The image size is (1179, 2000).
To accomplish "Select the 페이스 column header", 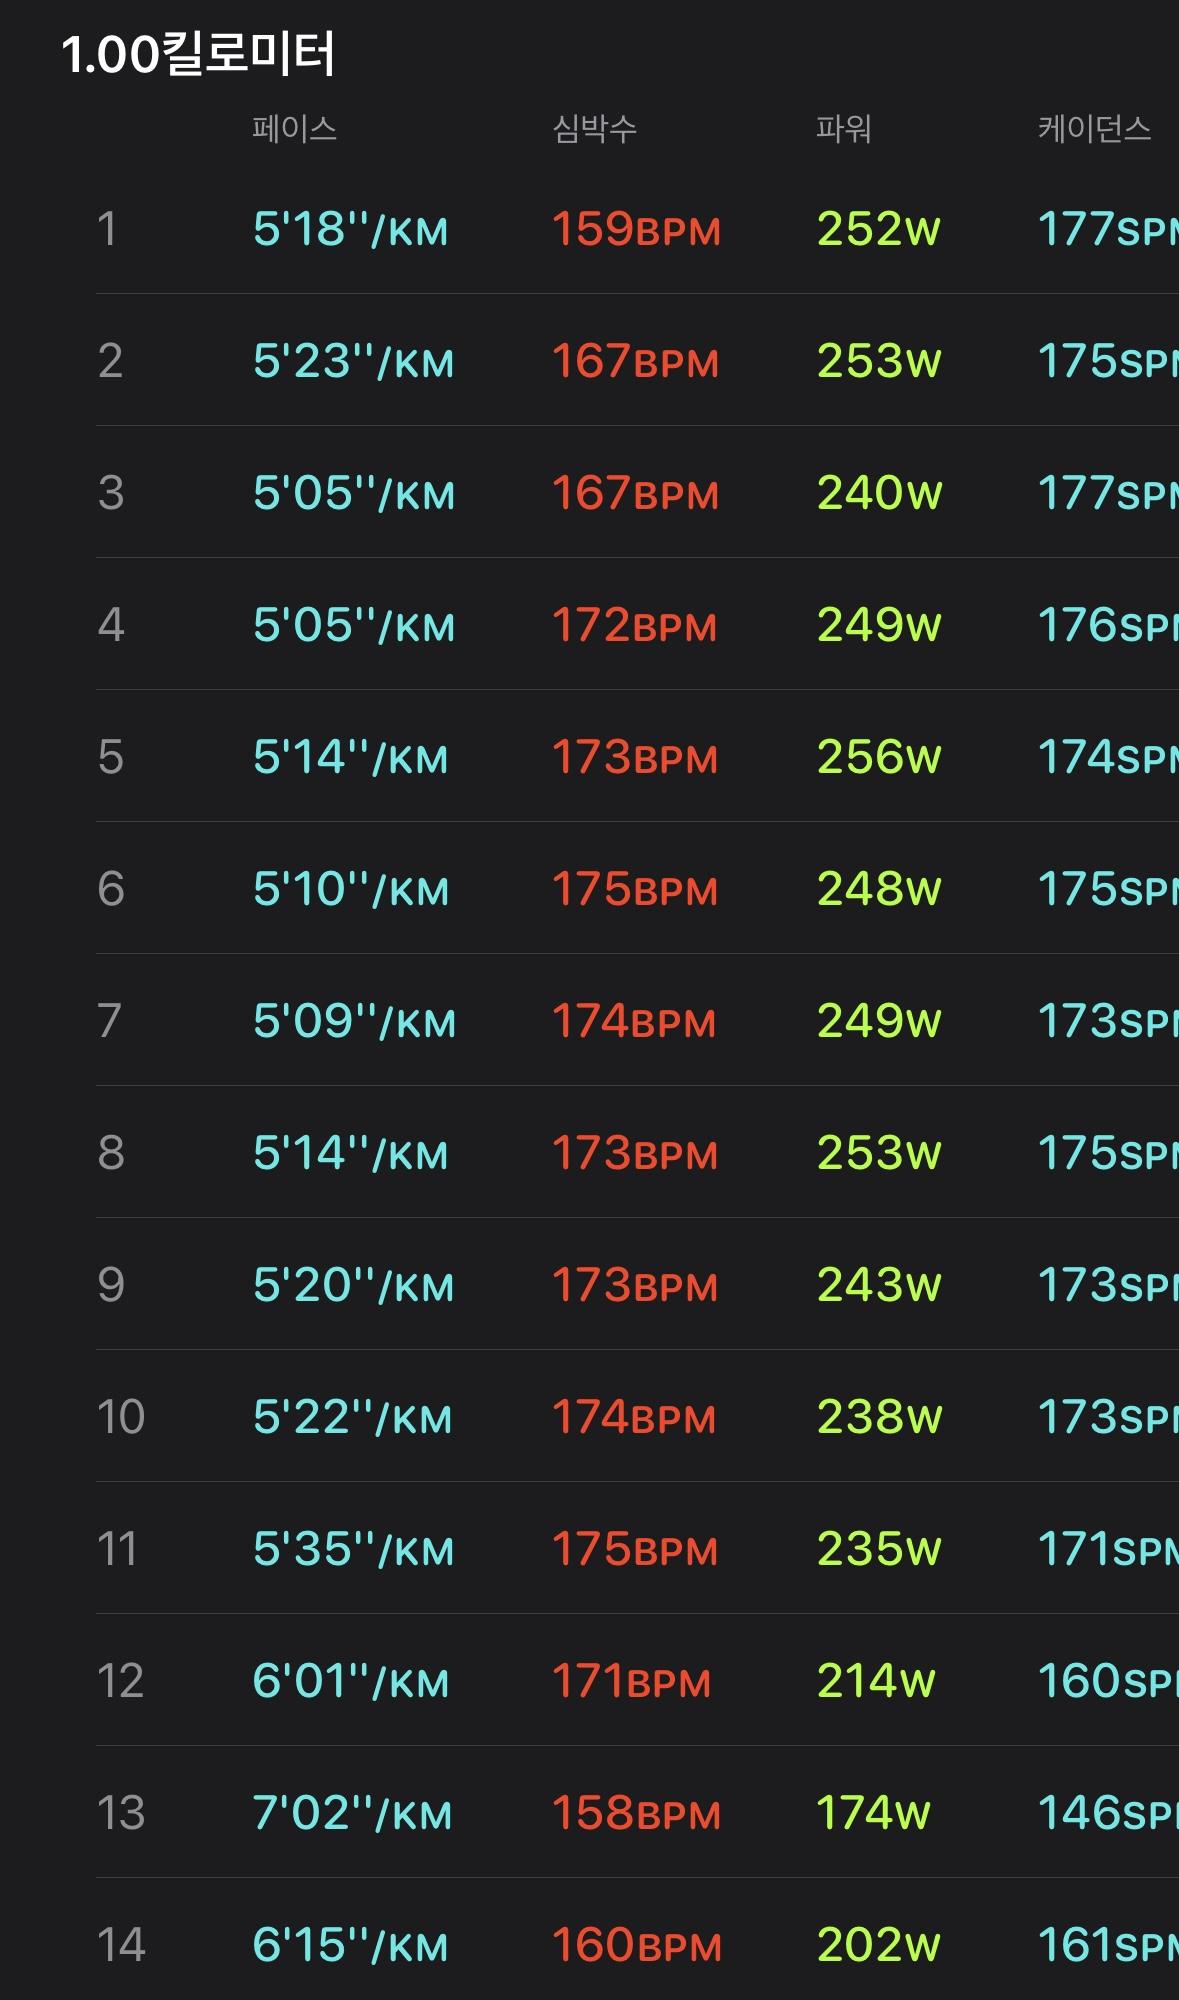I will [294, 129].
